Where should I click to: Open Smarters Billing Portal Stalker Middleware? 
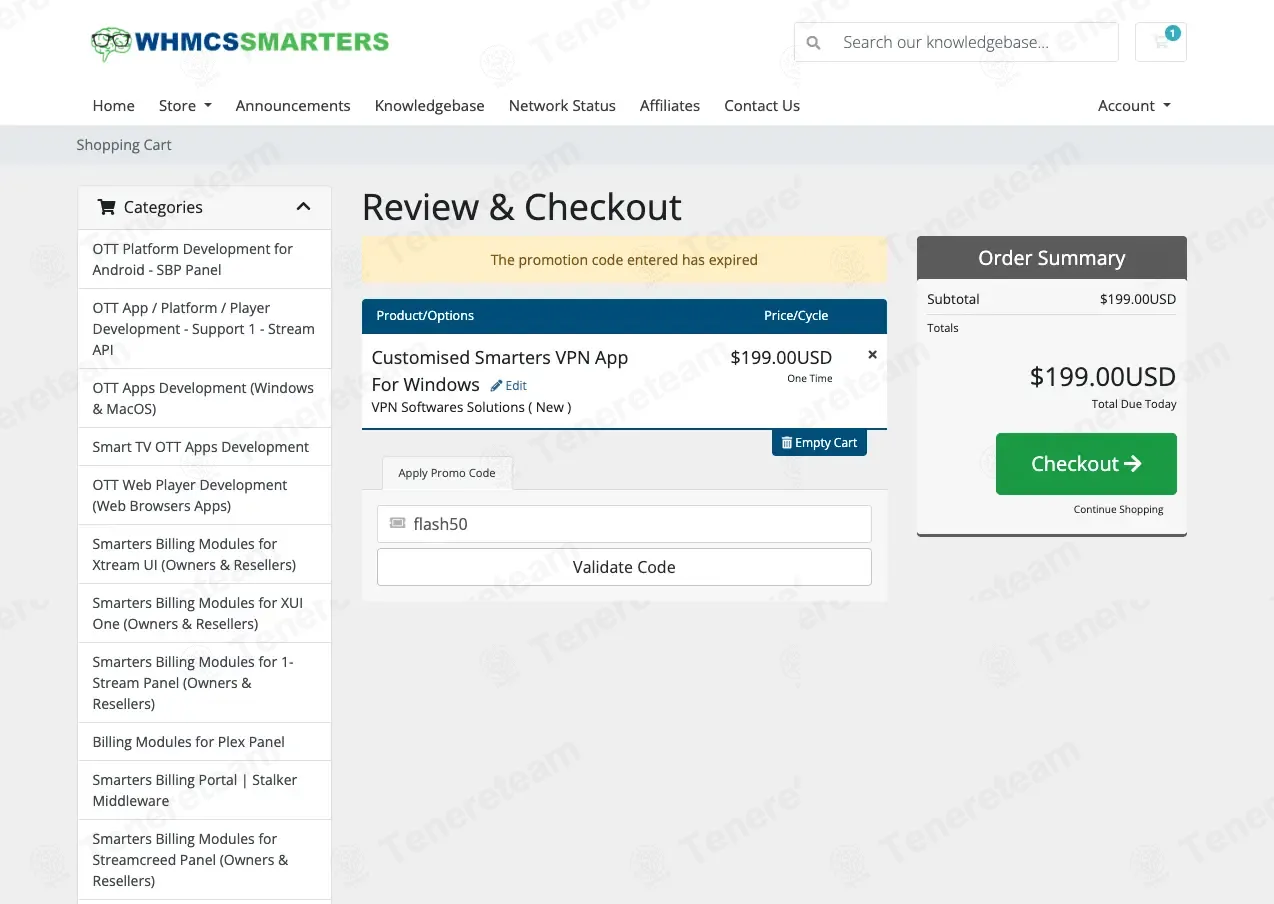pyautogui.click(x=204, y=790)
